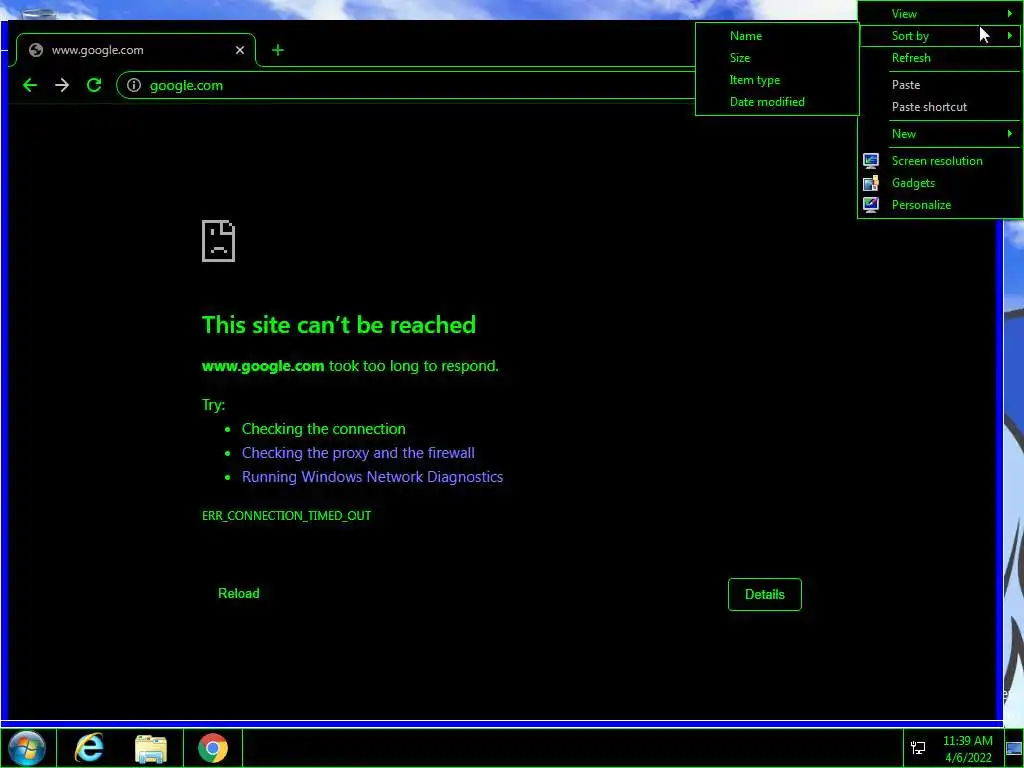Open Checking the proxy and the firewall link
1024x768 pixels.
[358, 453]
